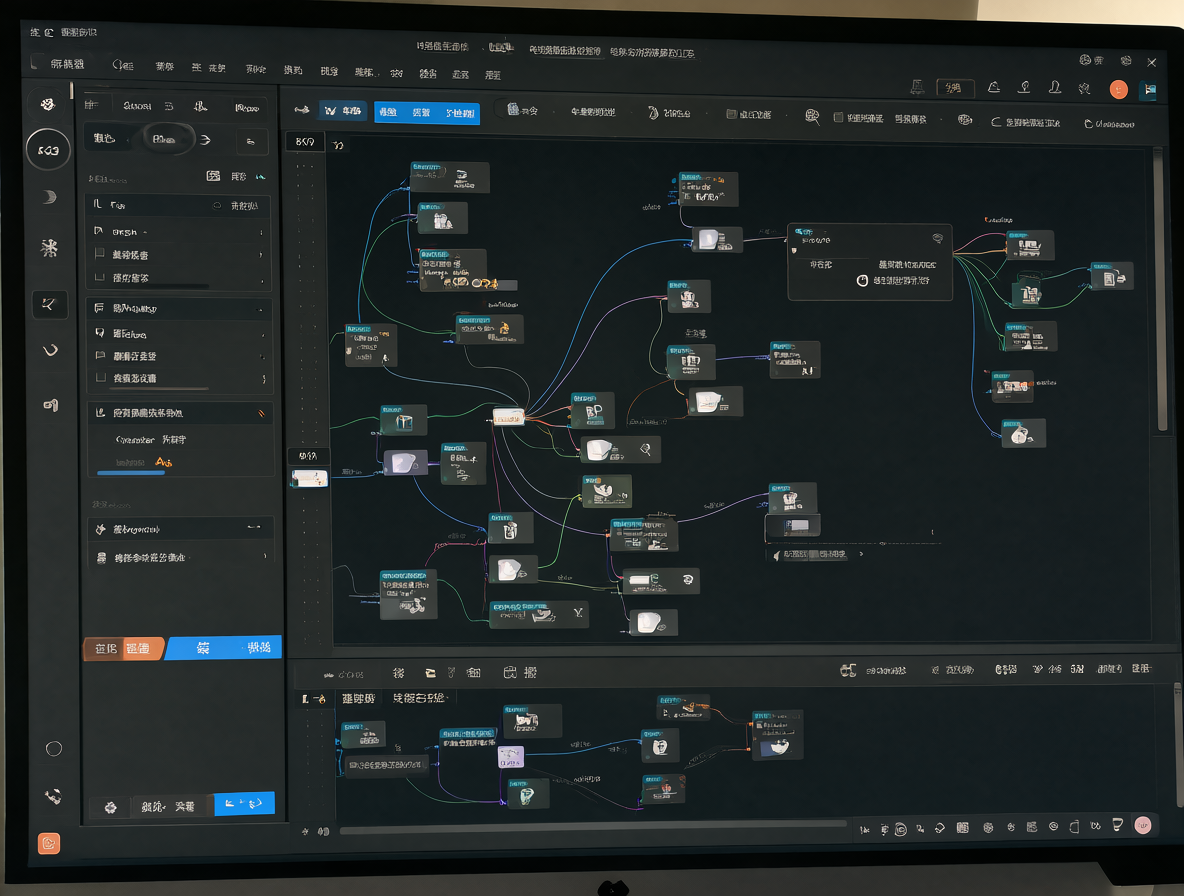
Task: Open the pink avatar in bottom status bar
Action: point(1143,825)
